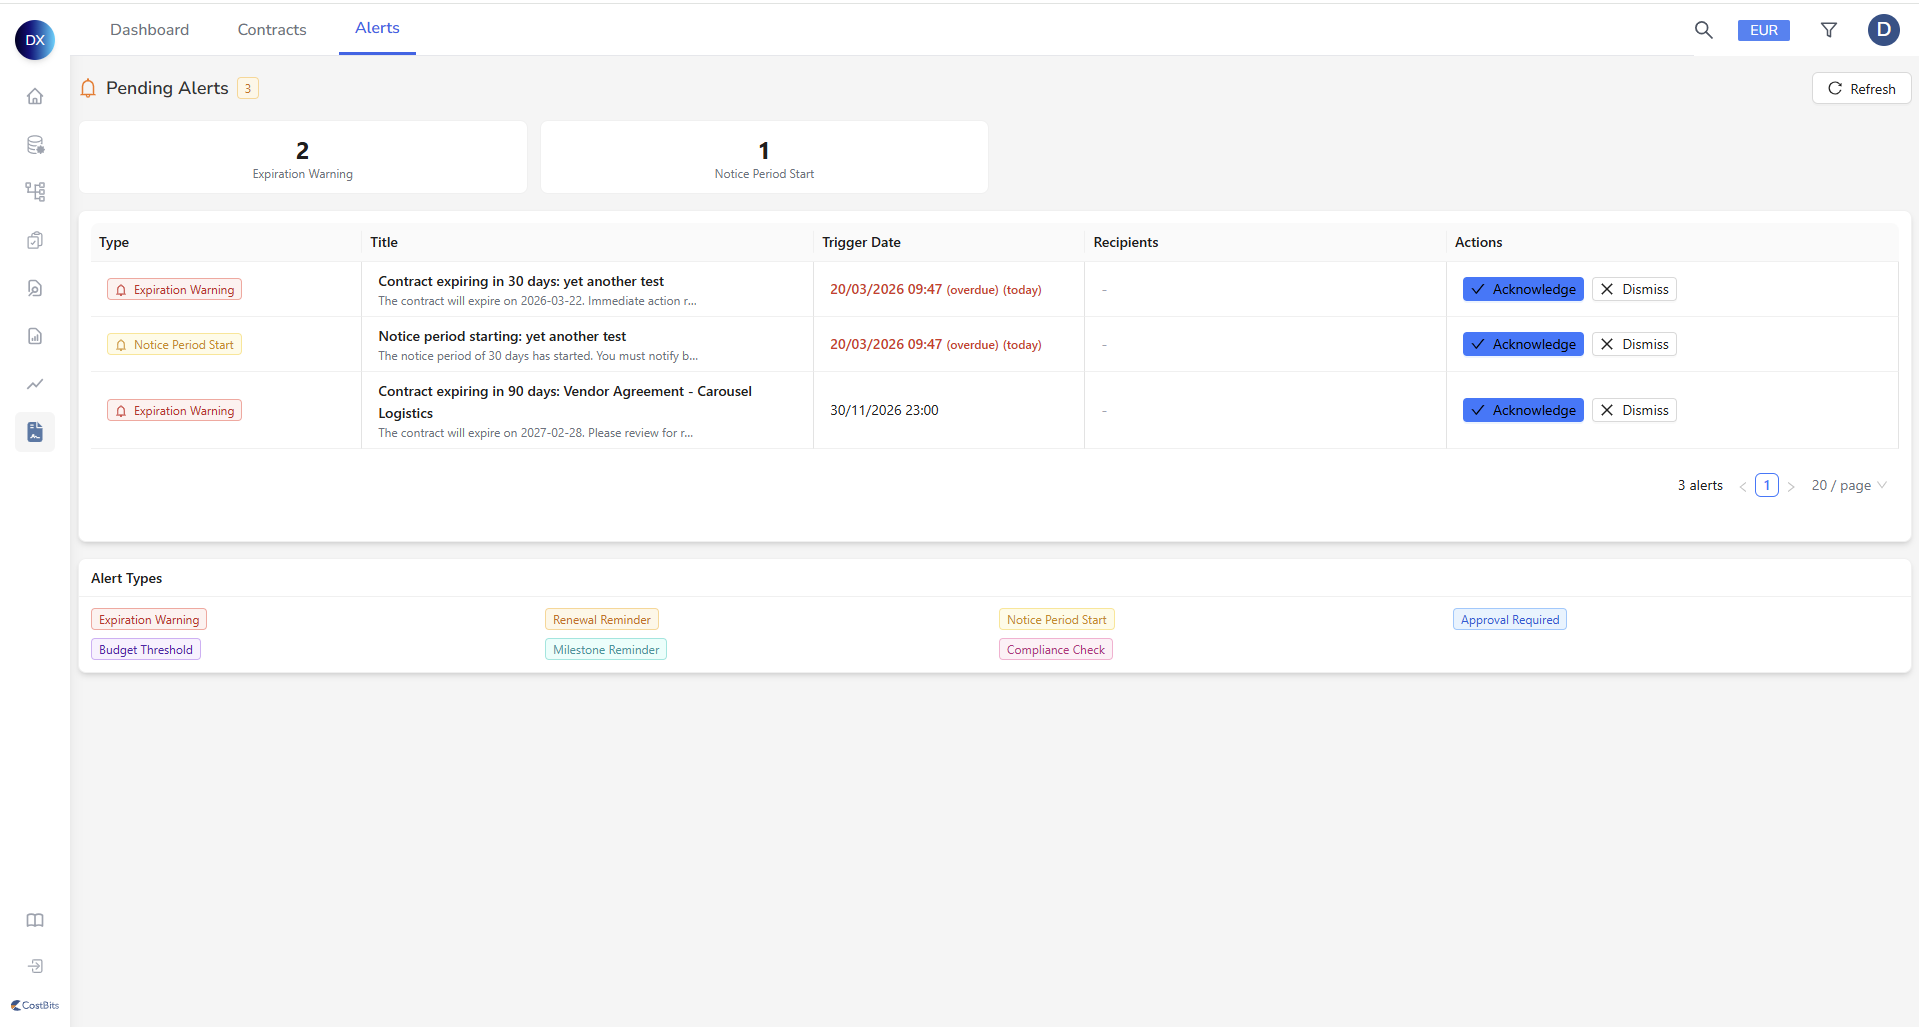The width and height of the screenshot is (1919, 1027).
Task: Go to next page with the right chevron
Action: tap(1791, 485)
